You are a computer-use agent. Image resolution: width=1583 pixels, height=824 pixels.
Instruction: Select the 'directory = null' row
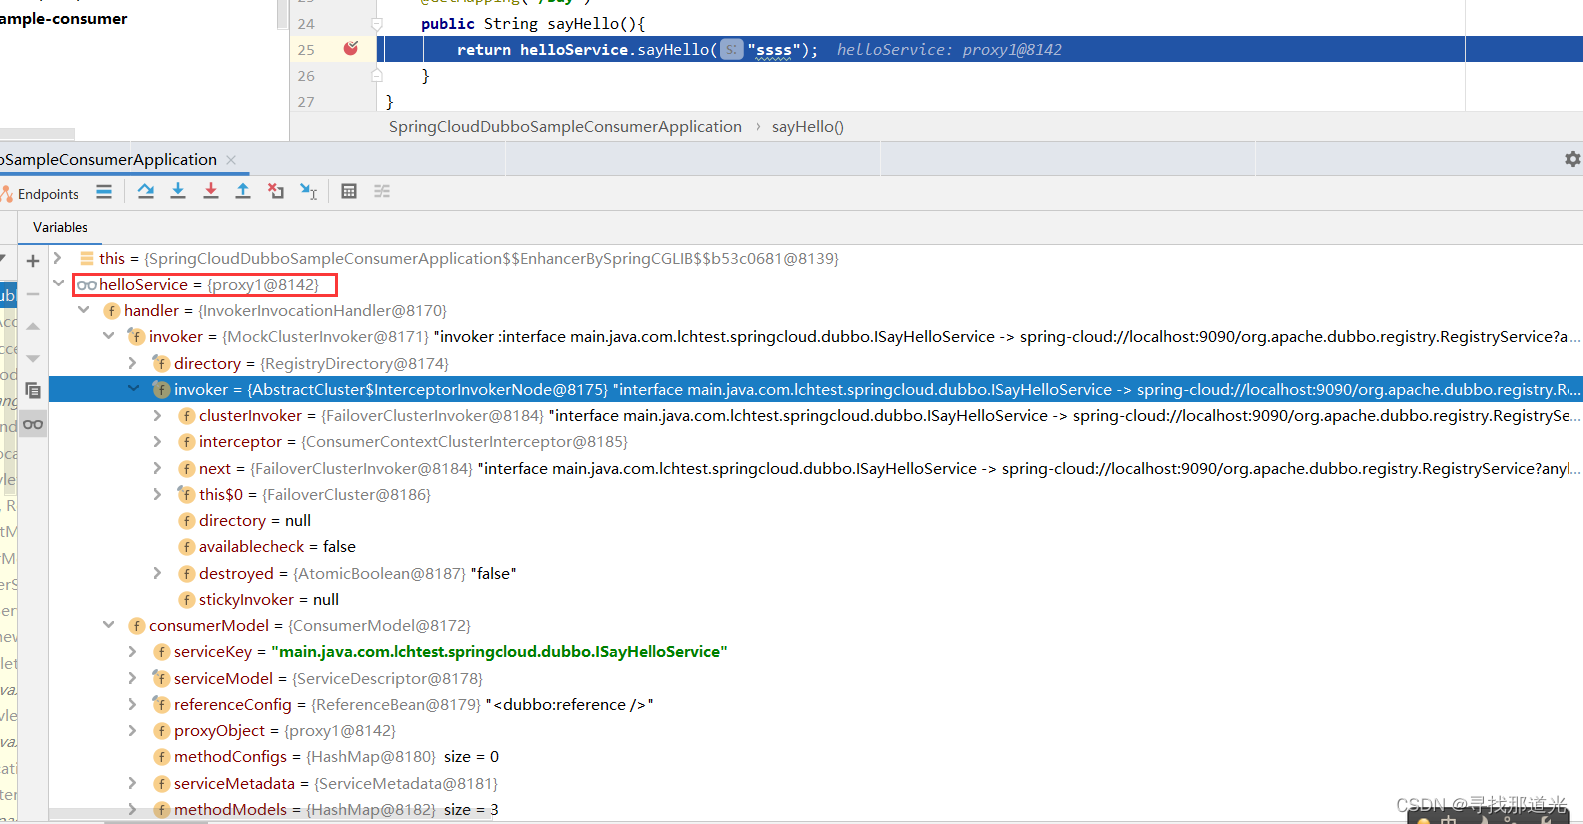point(815,520)
